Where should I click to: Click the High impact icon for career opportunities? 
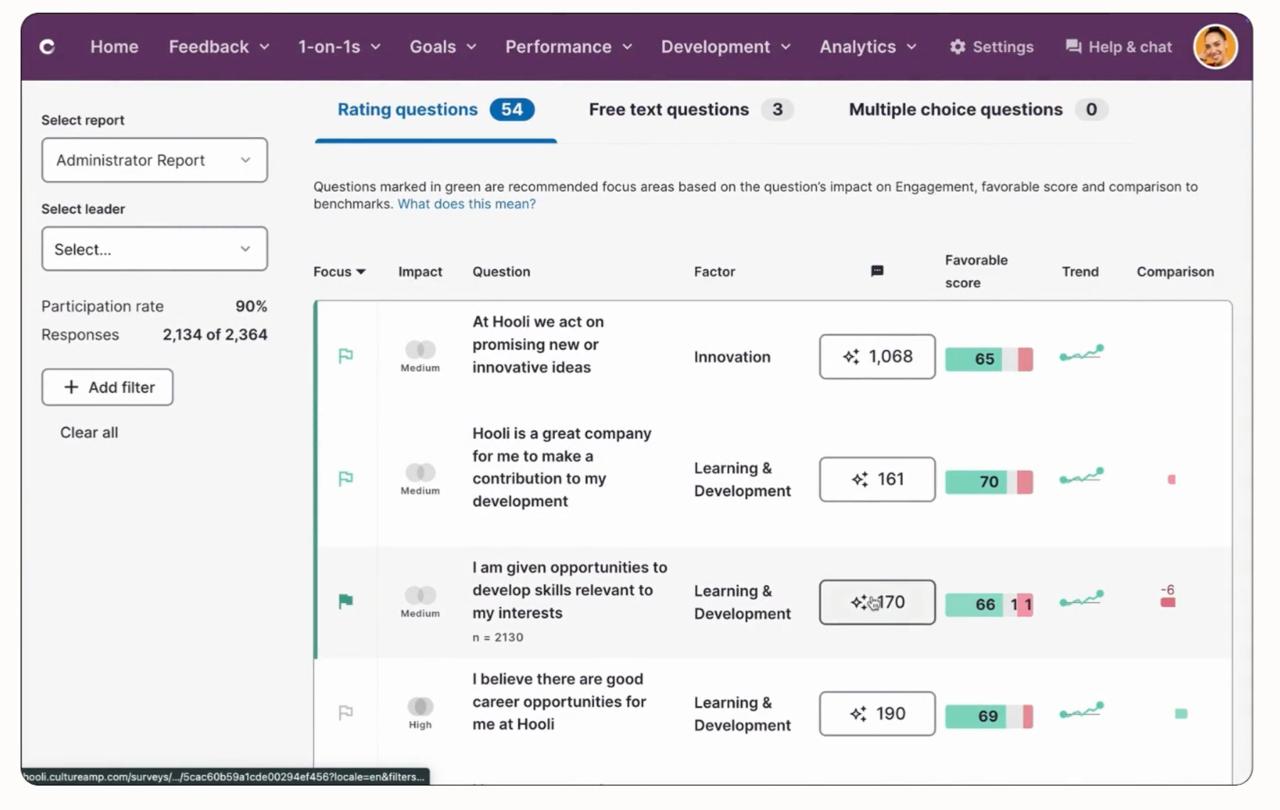click(420, 707)
